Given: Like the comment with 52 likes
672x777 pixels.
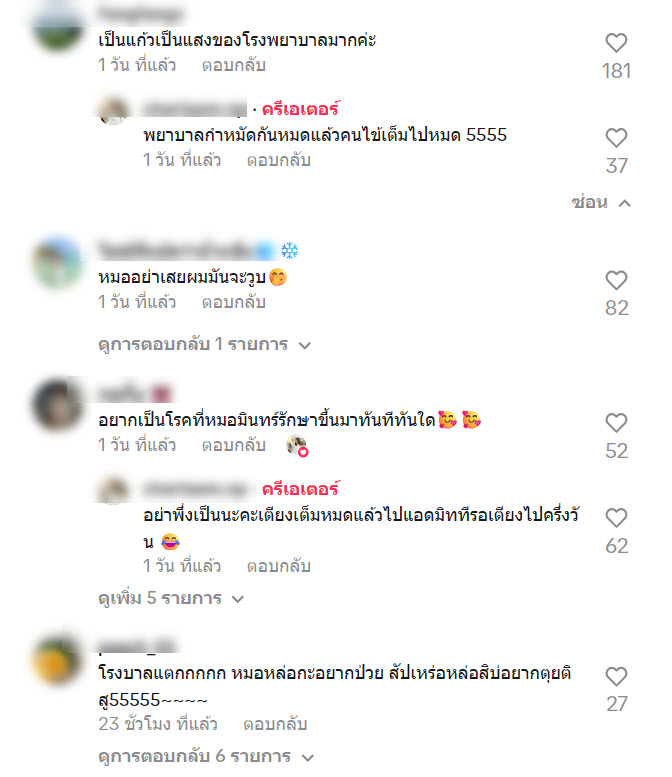Looking at the screenshot, I should [616, 423].
